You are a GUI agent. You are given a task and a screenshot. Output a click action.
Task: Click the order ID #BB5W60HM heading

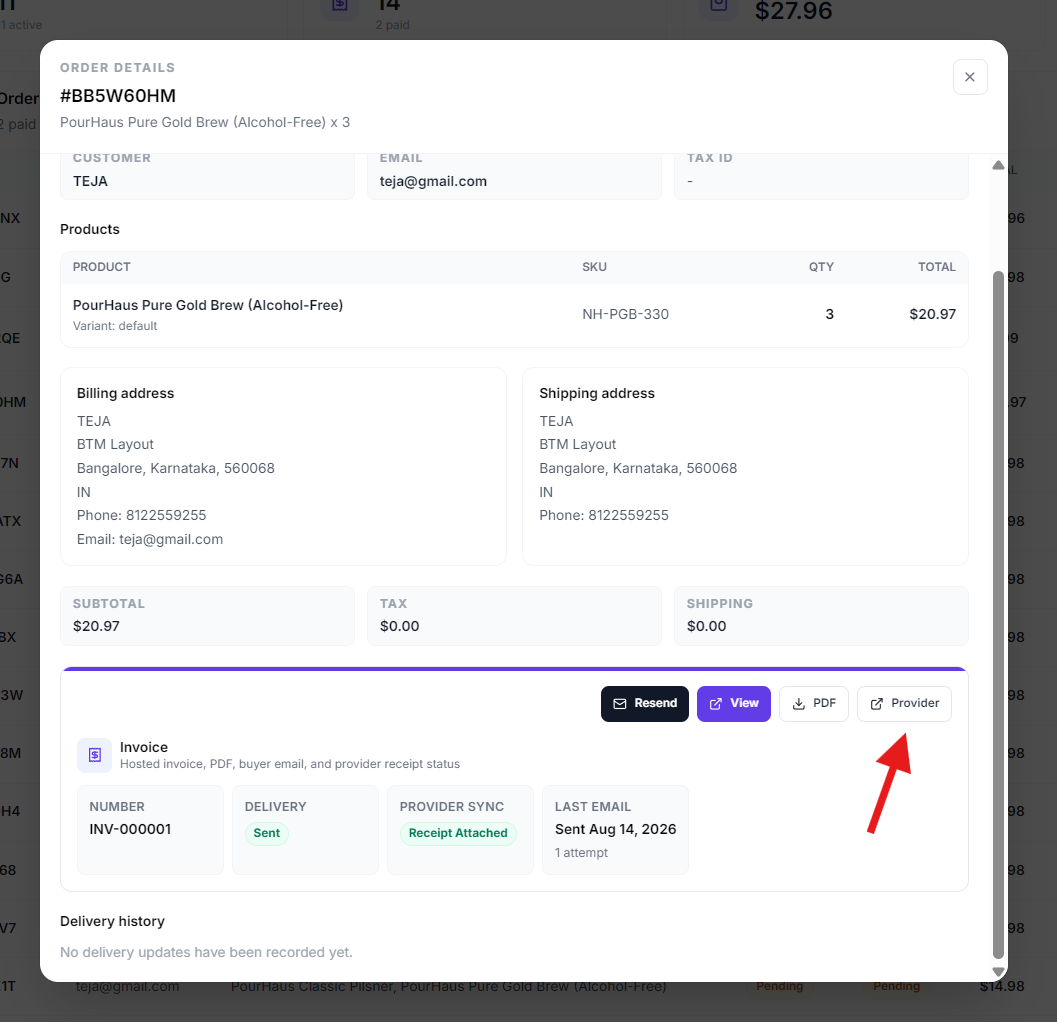(118, 96)
